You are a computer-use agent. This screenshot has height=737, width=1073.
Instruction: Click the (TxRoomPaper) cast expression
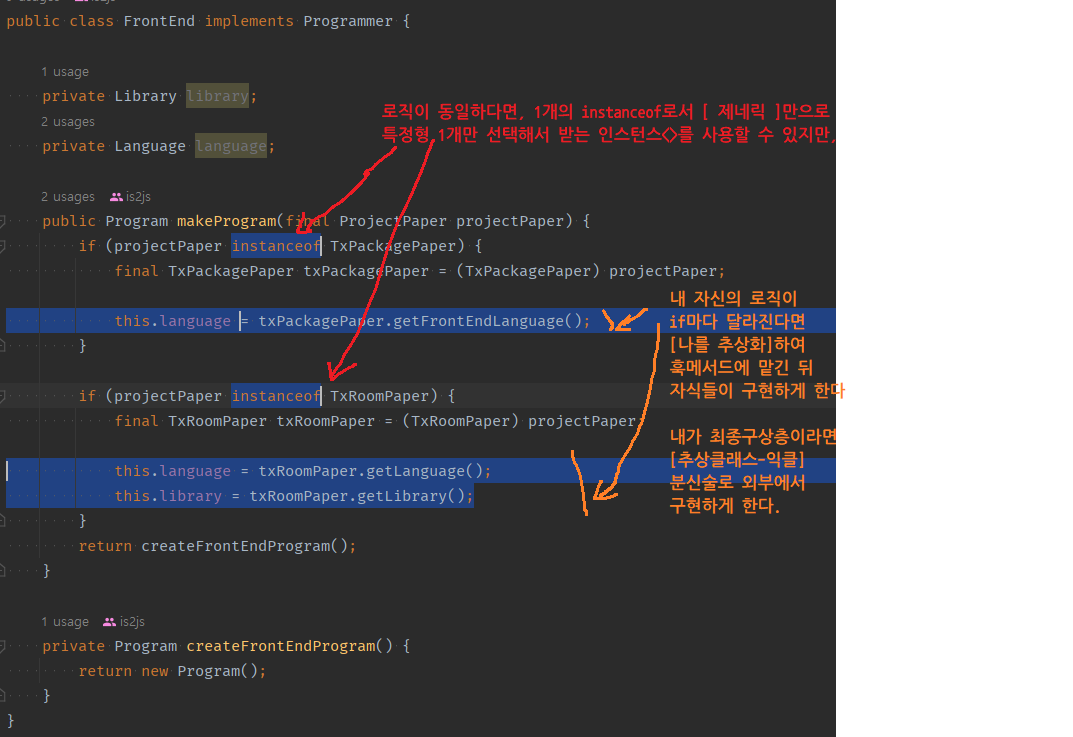coord(461,422)
